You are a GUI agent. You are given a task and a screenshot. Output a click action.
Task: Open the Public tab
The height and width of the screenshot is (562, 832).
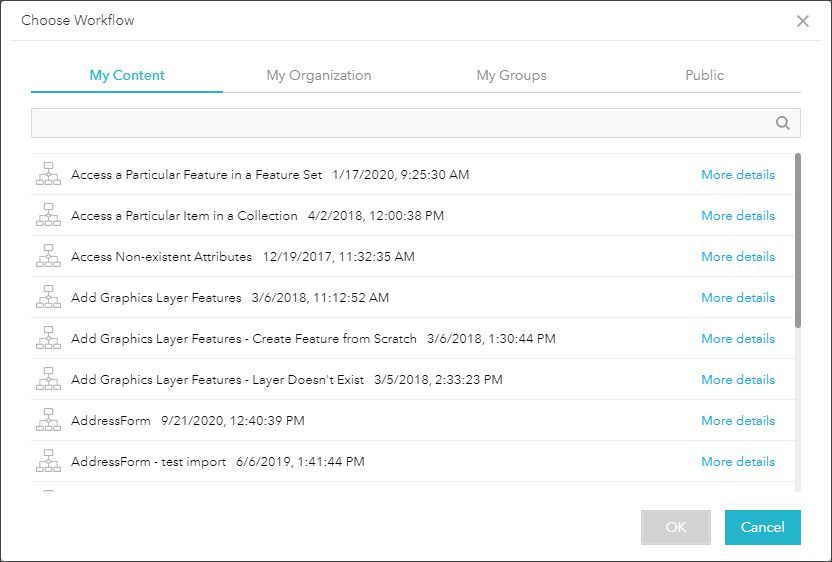click(705, 75)
